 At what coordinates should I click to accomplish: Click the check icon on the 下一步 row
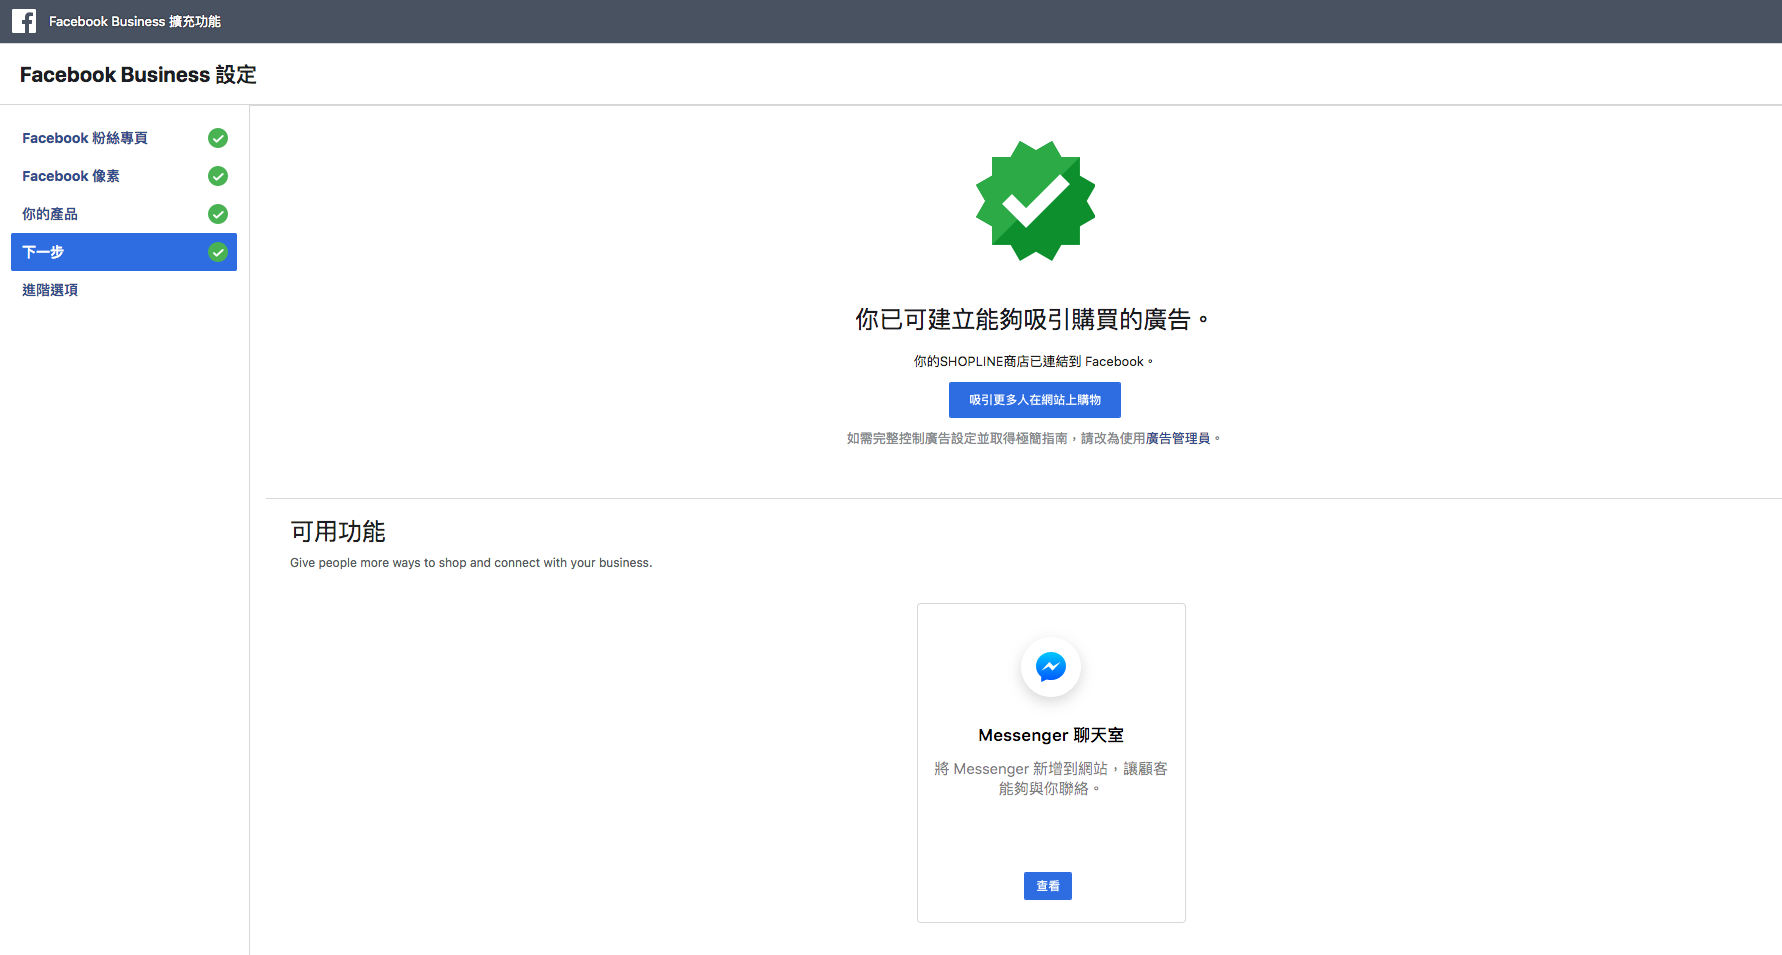[x=218, y=252]
